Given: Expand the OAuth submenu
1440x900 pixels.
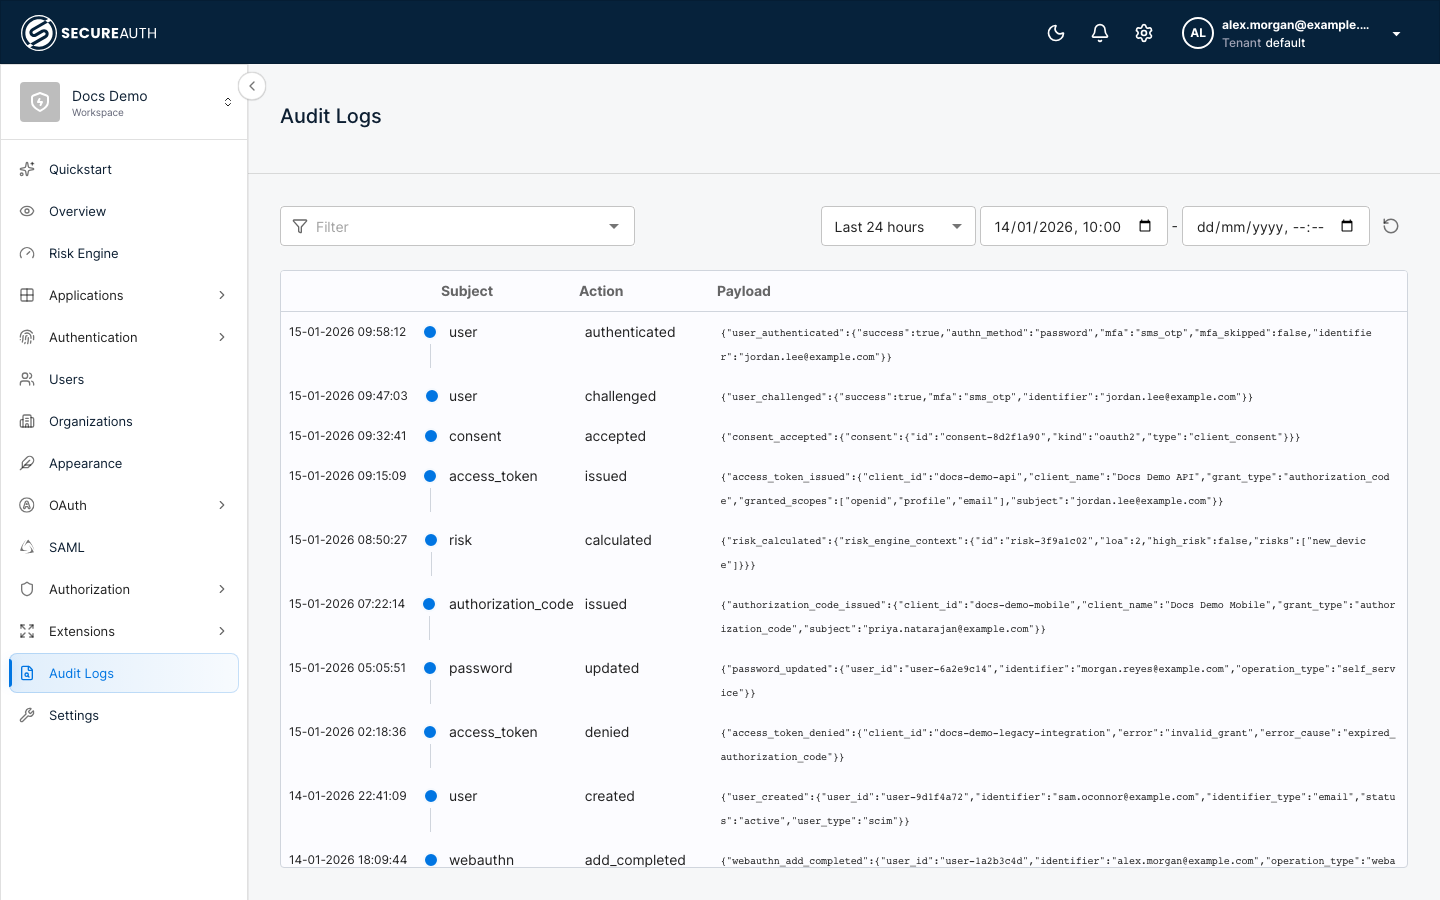Looking at the screenshot, I should click(x=222, y=505).
